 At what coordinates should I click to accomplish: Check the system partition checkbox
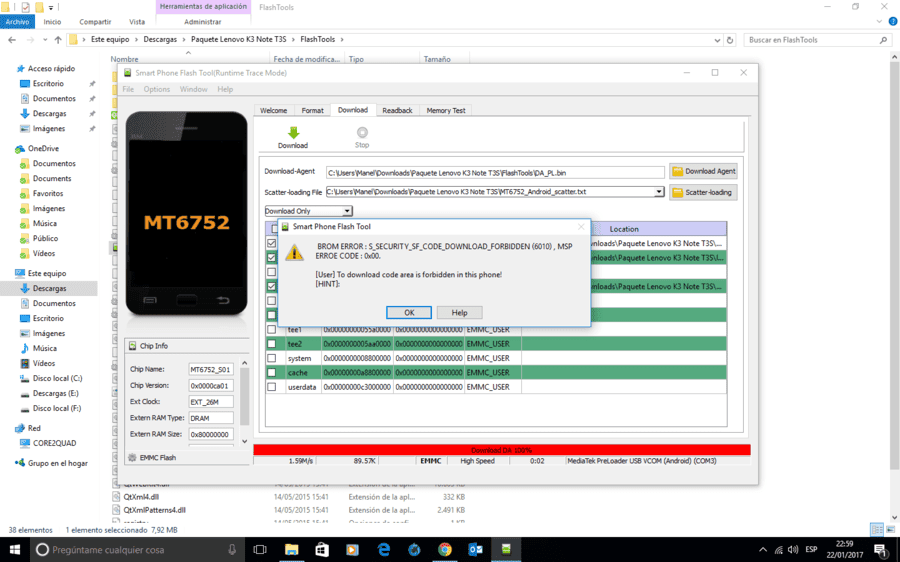pos(271,358)
